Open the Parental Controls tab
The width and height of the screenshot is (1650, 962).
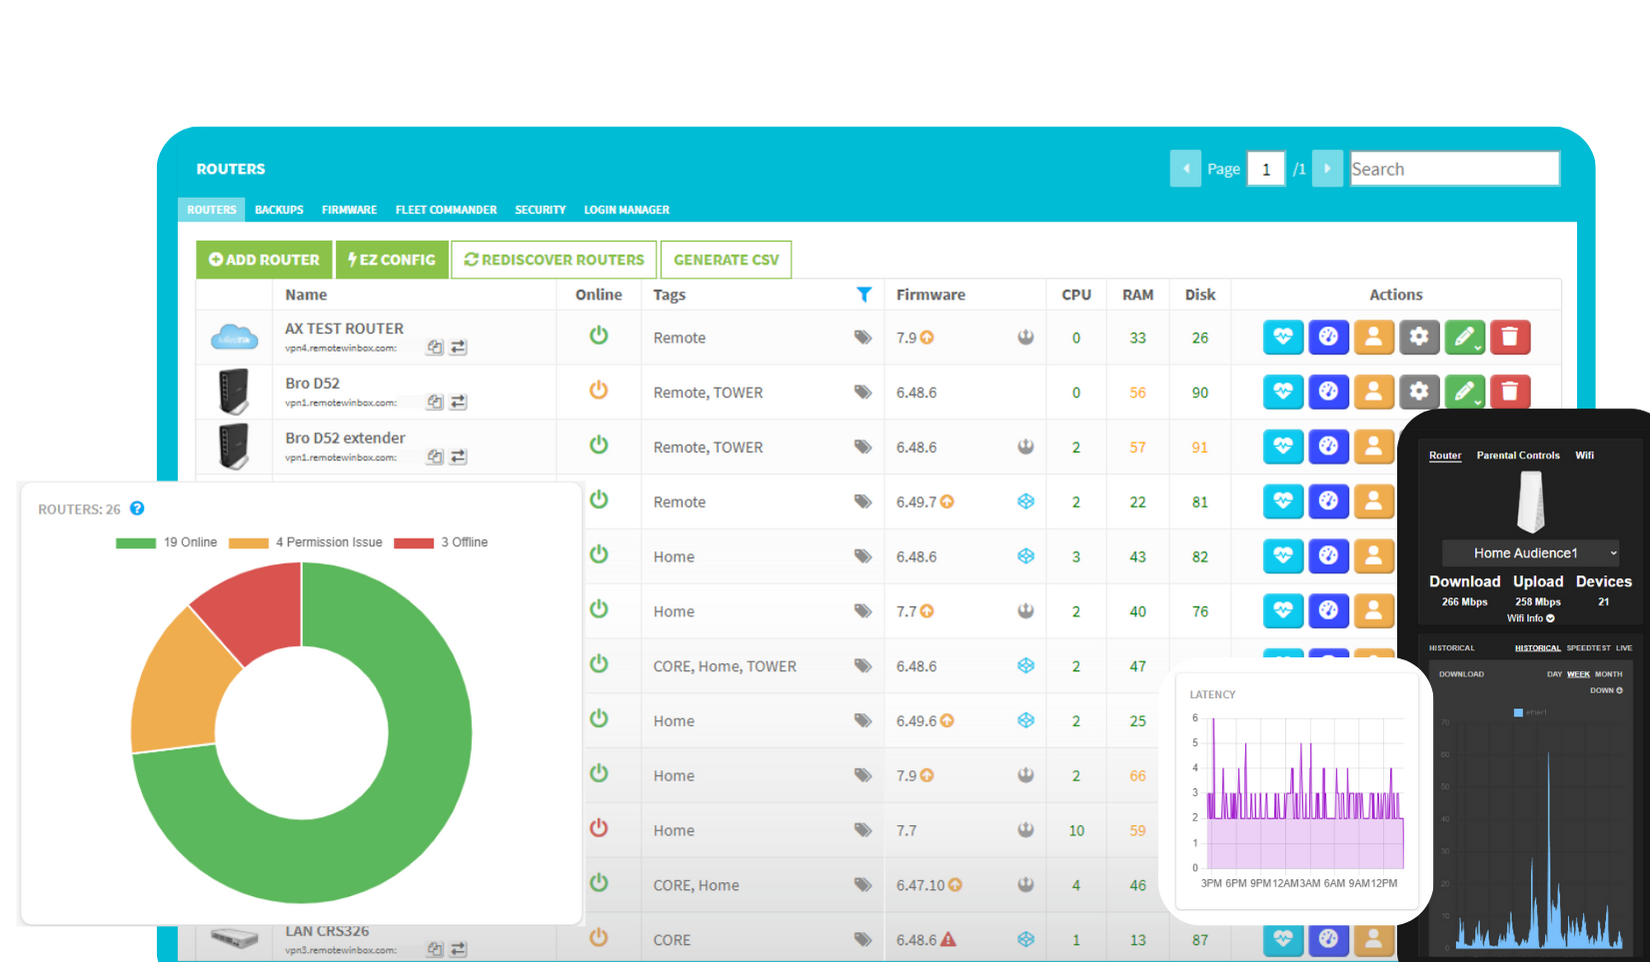[1517, 455]
